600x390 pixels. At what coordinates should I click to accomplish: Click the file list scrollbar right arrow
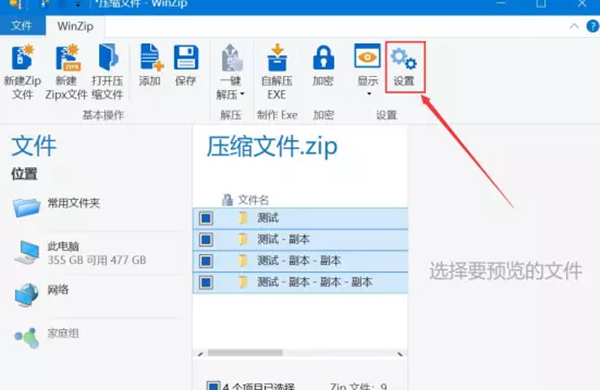point(400,354)
